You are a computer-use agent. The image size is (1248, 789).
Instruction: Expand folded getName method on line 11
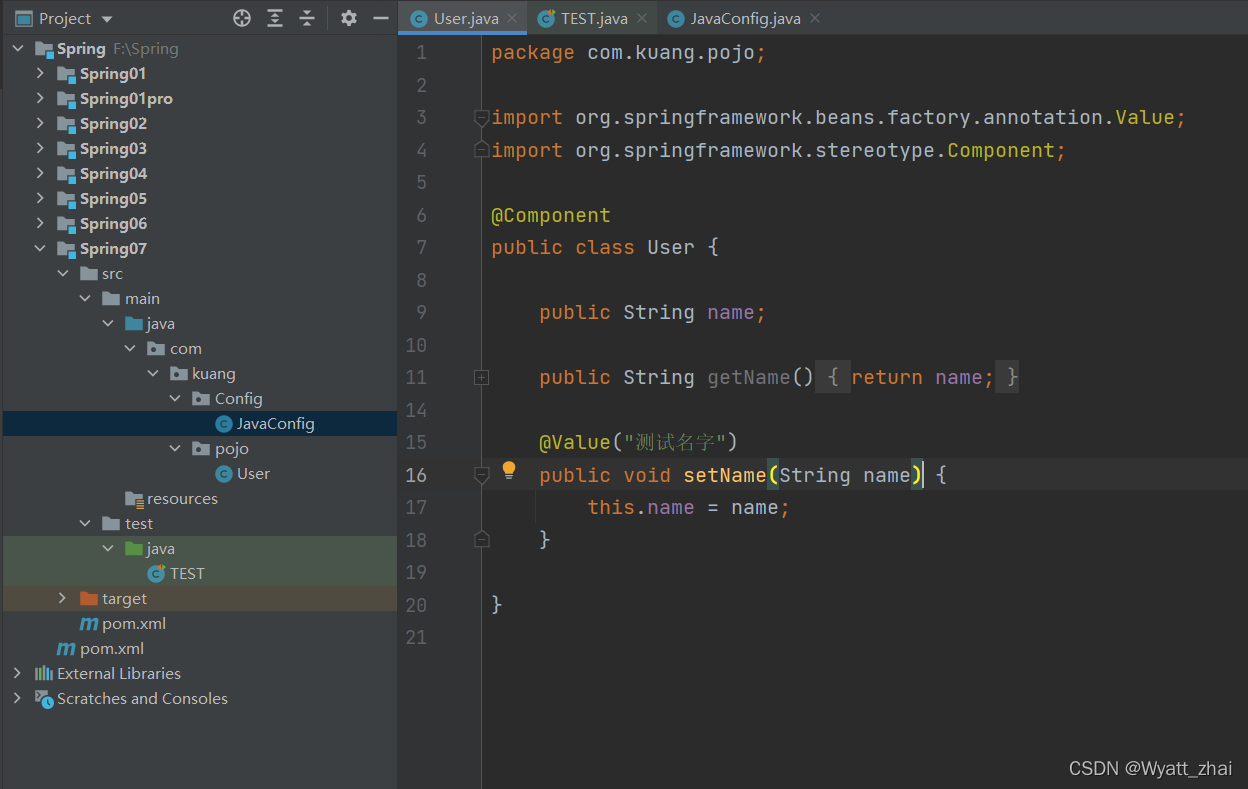(x=481, y=377)
